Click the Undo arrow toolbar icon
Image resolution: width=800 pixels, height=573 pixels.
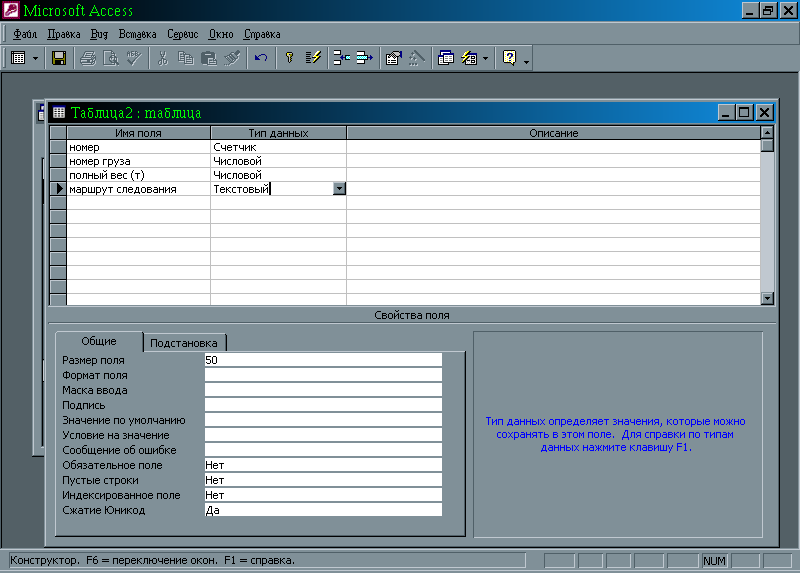pyautogui.click(x=261, y=58)
